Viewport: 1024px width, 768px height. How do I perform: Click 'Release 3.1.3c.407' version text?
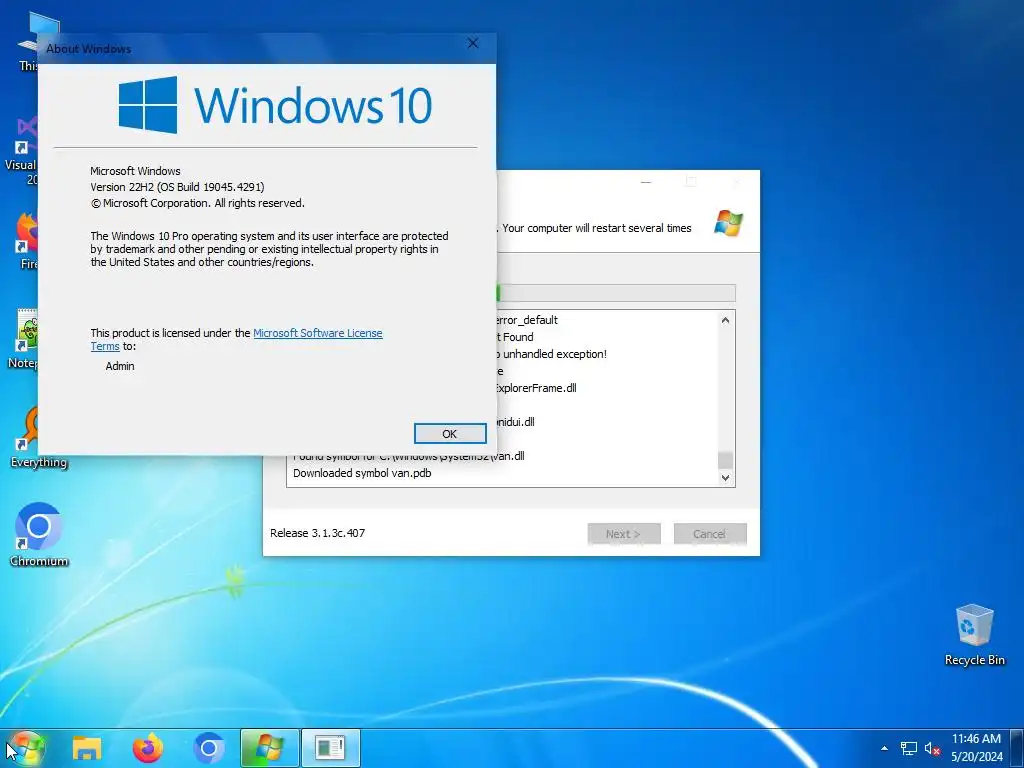click(317, 533)
